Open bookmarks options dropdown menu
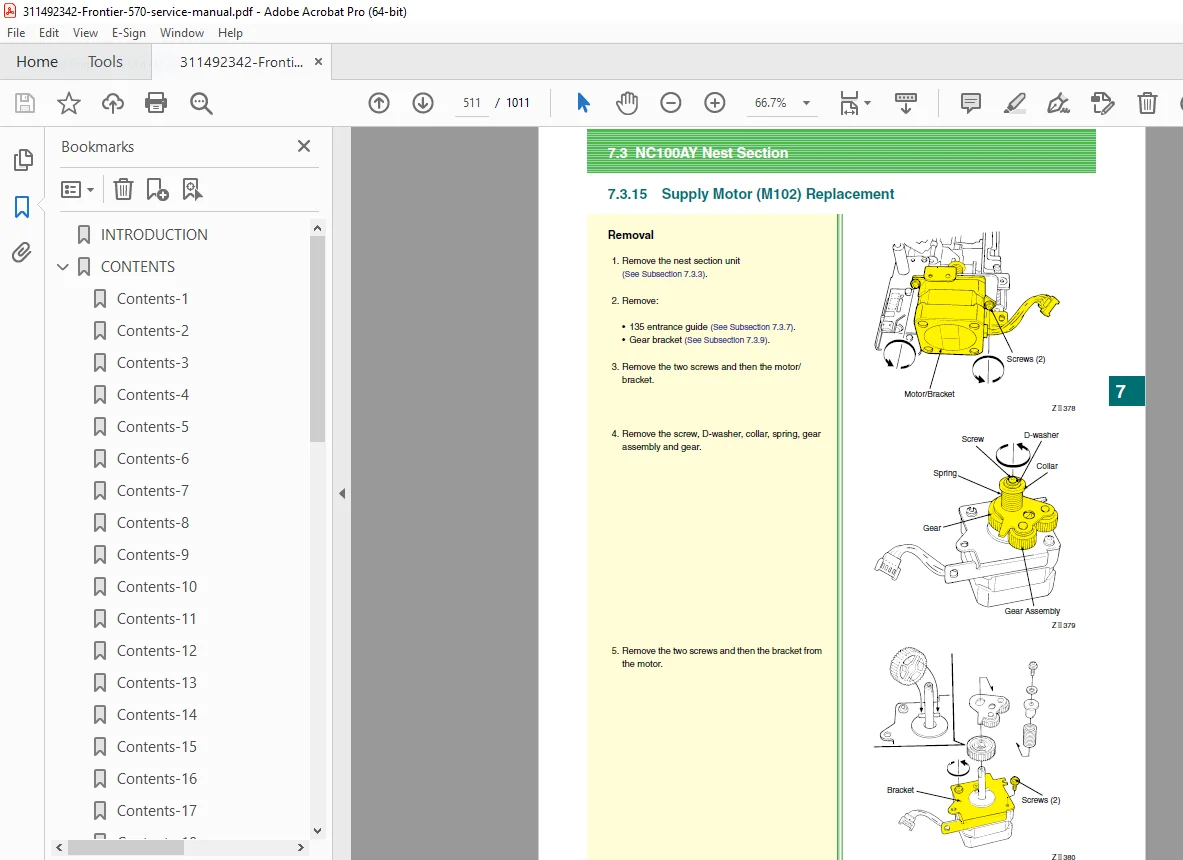 coord(77,189)
